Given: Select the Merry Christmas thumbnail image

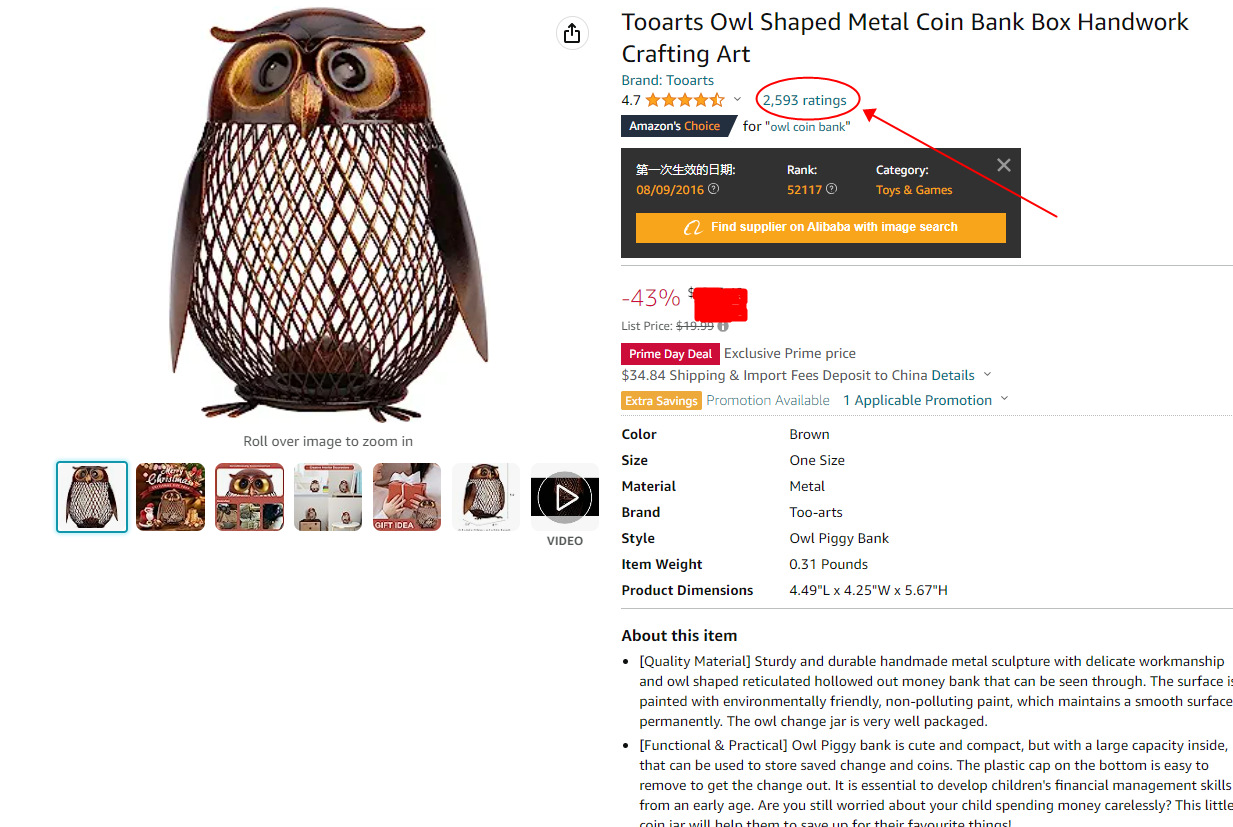Looking at the screenshot, I should pos(171,496).
